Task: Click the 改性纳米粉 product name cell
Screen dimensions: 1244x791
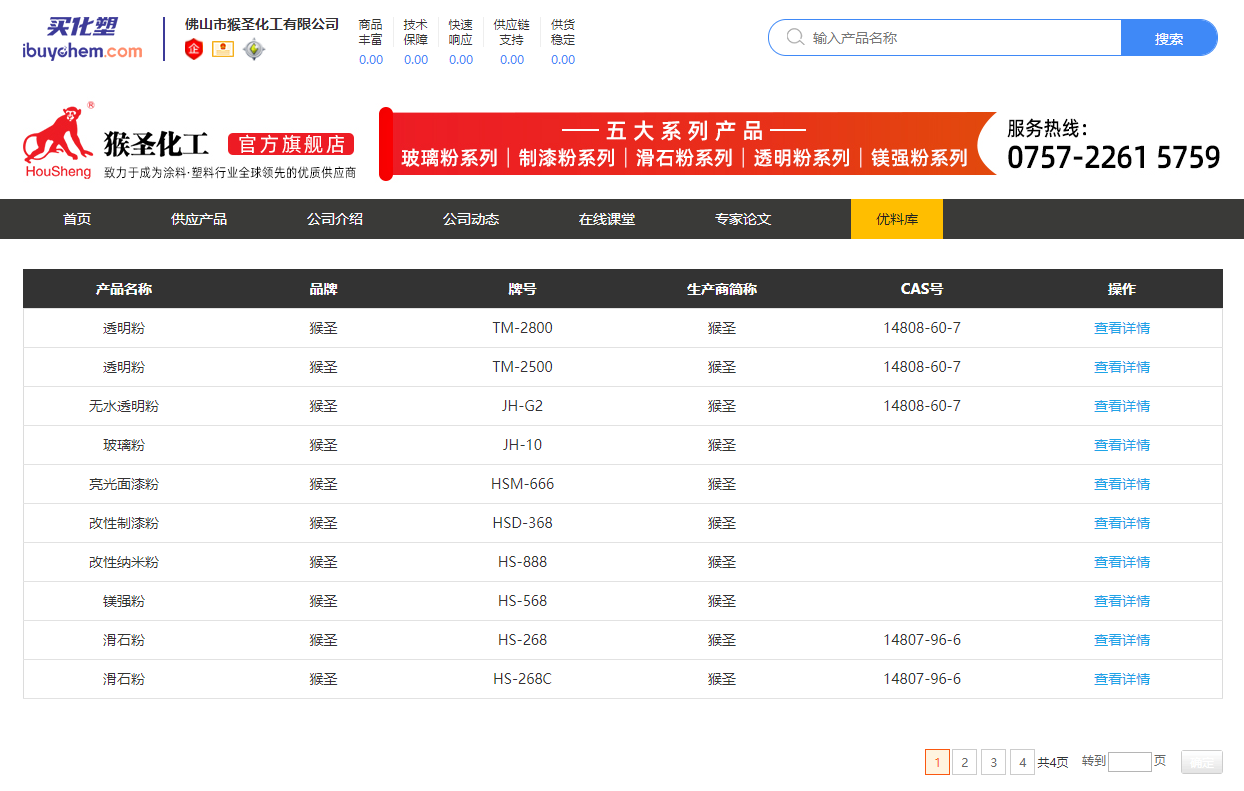Action: (x=124, y=562)
